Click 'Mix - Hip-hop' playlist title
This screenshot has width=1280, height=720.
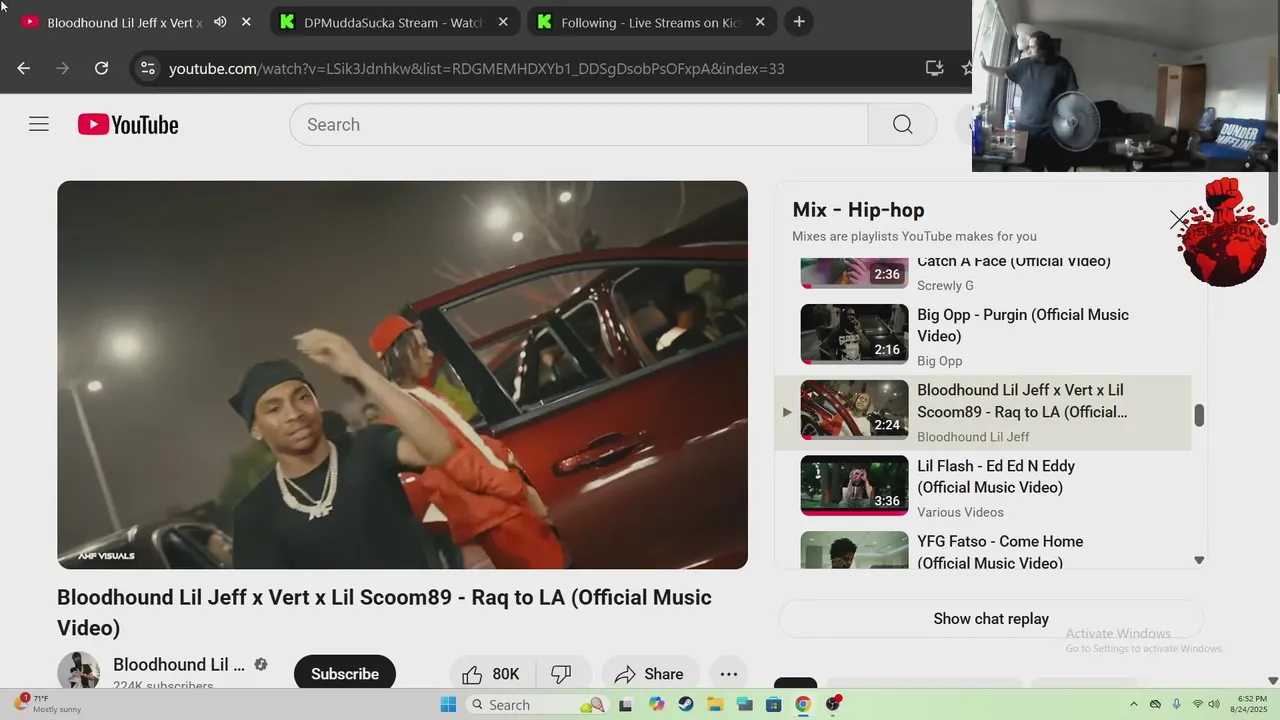(858, 210)
